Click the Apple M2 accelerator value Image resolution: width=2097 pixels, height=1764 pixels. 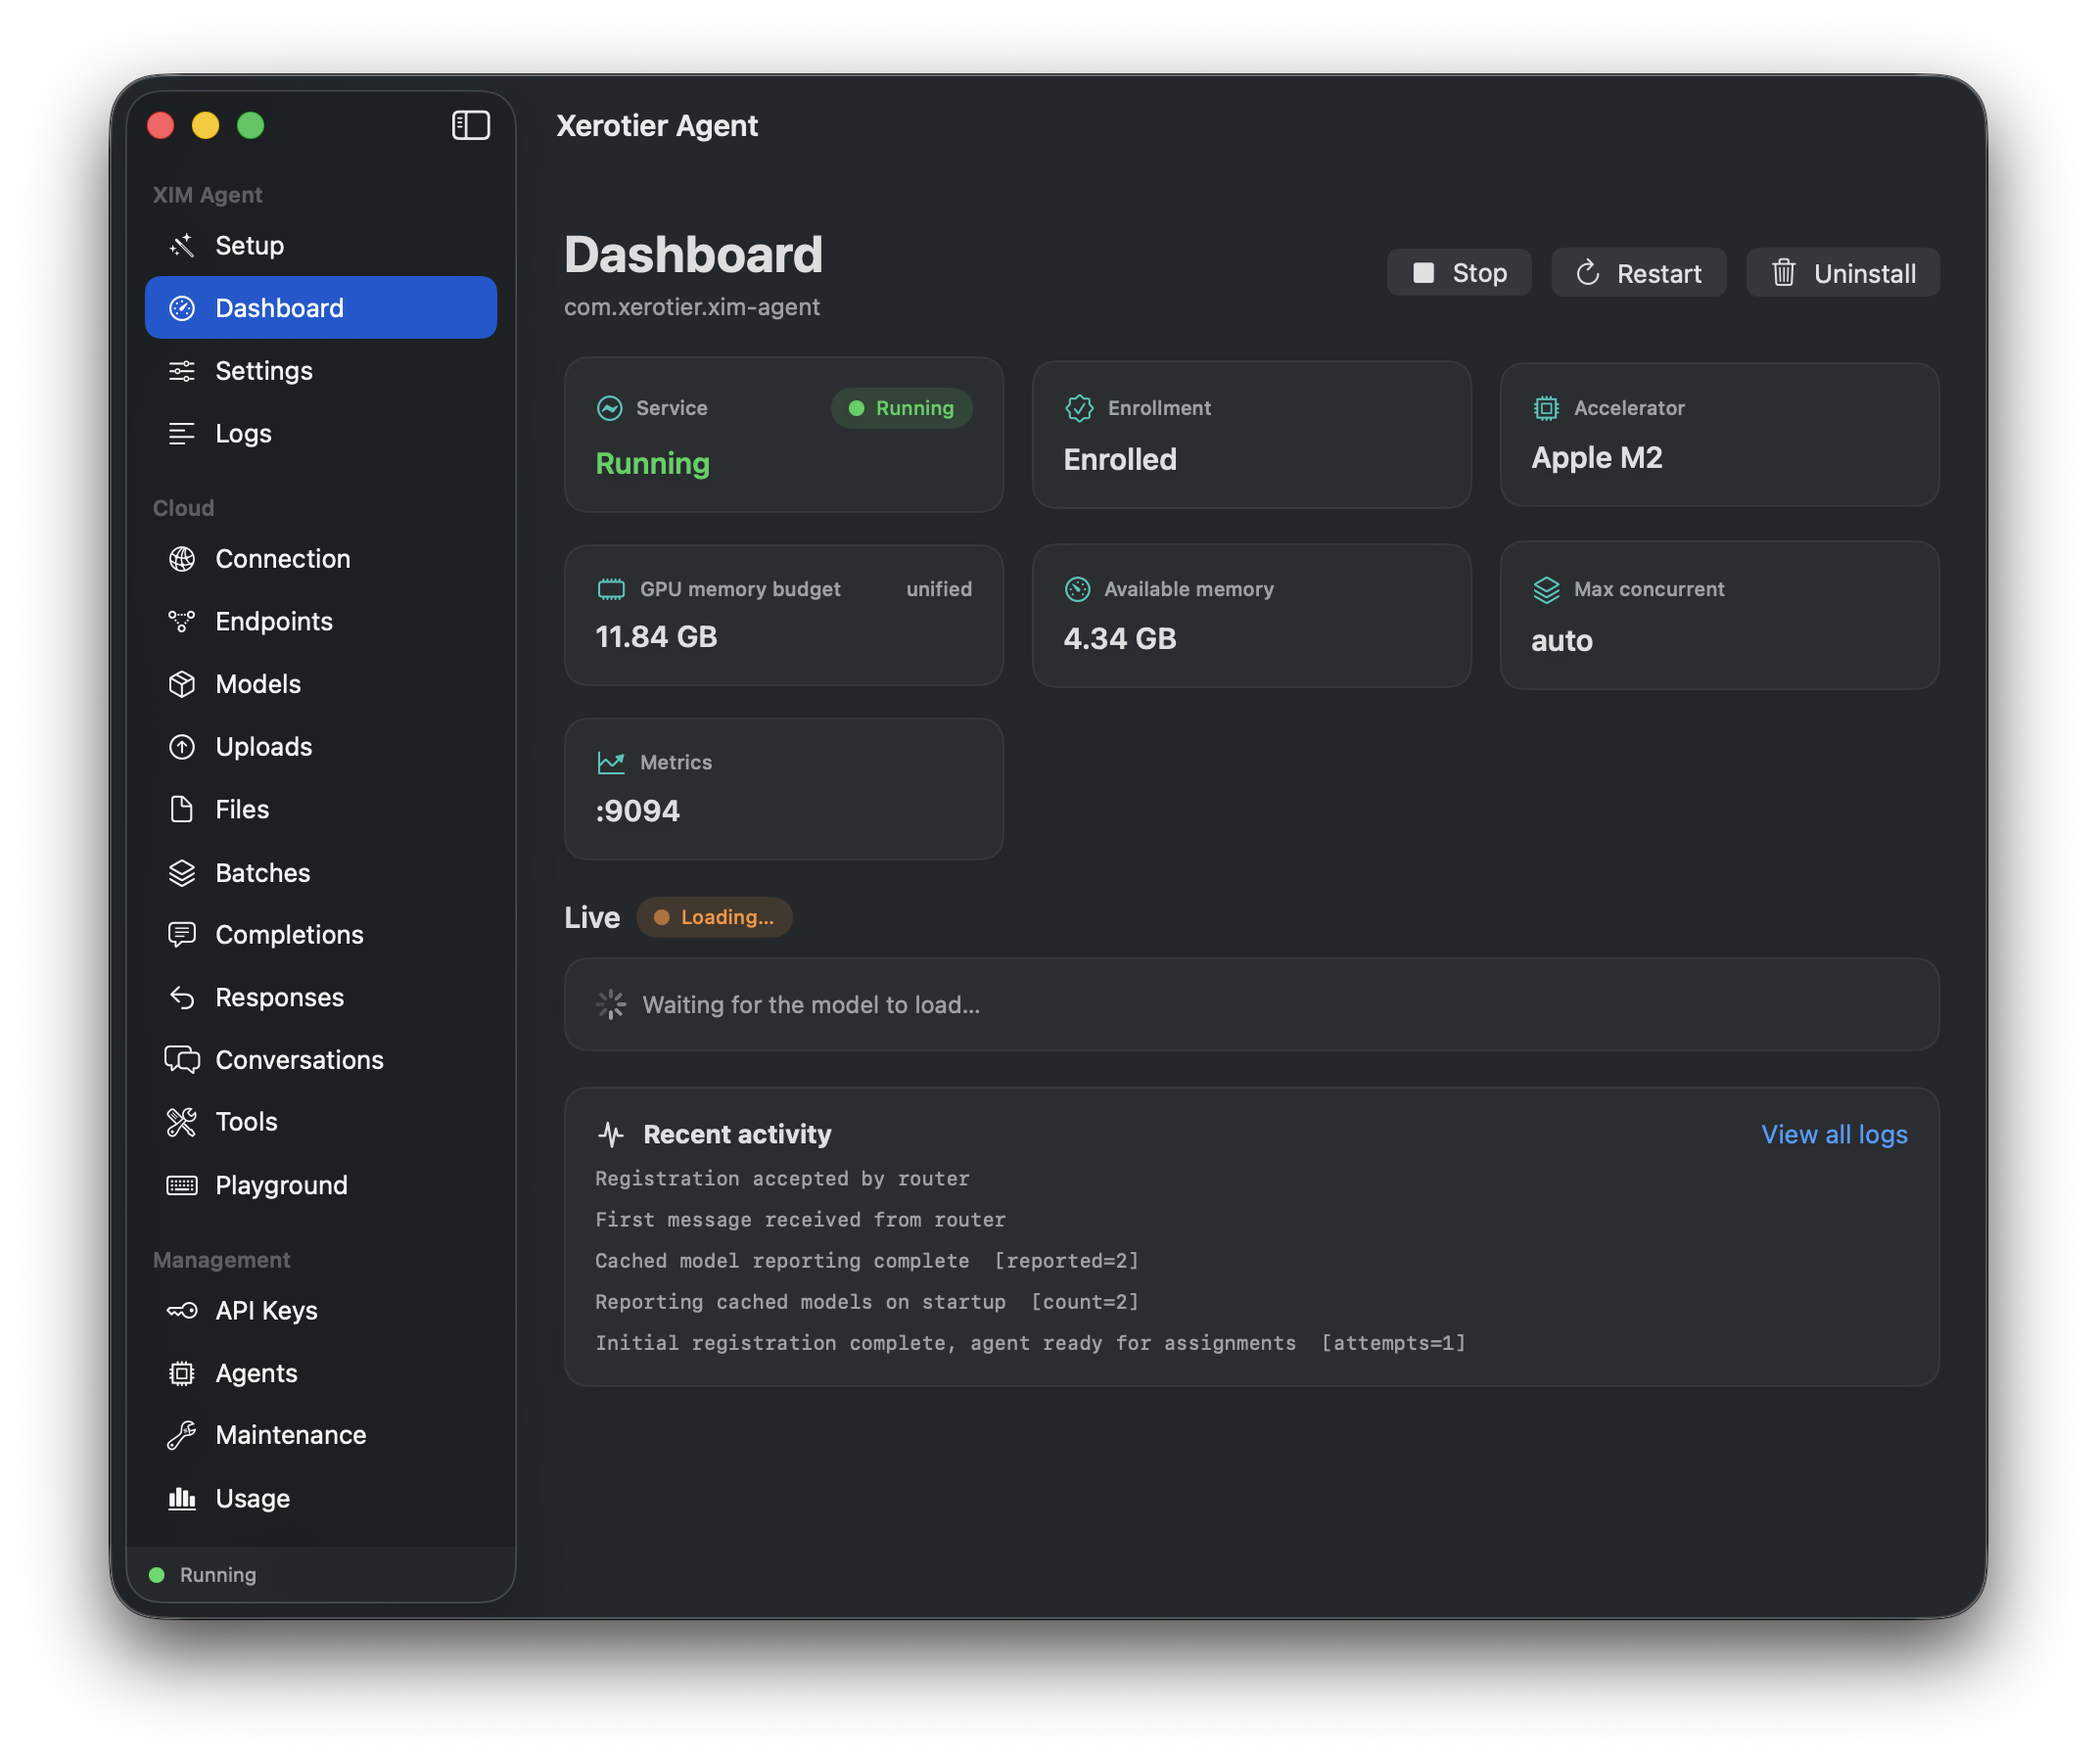(x=1596, y=458)
